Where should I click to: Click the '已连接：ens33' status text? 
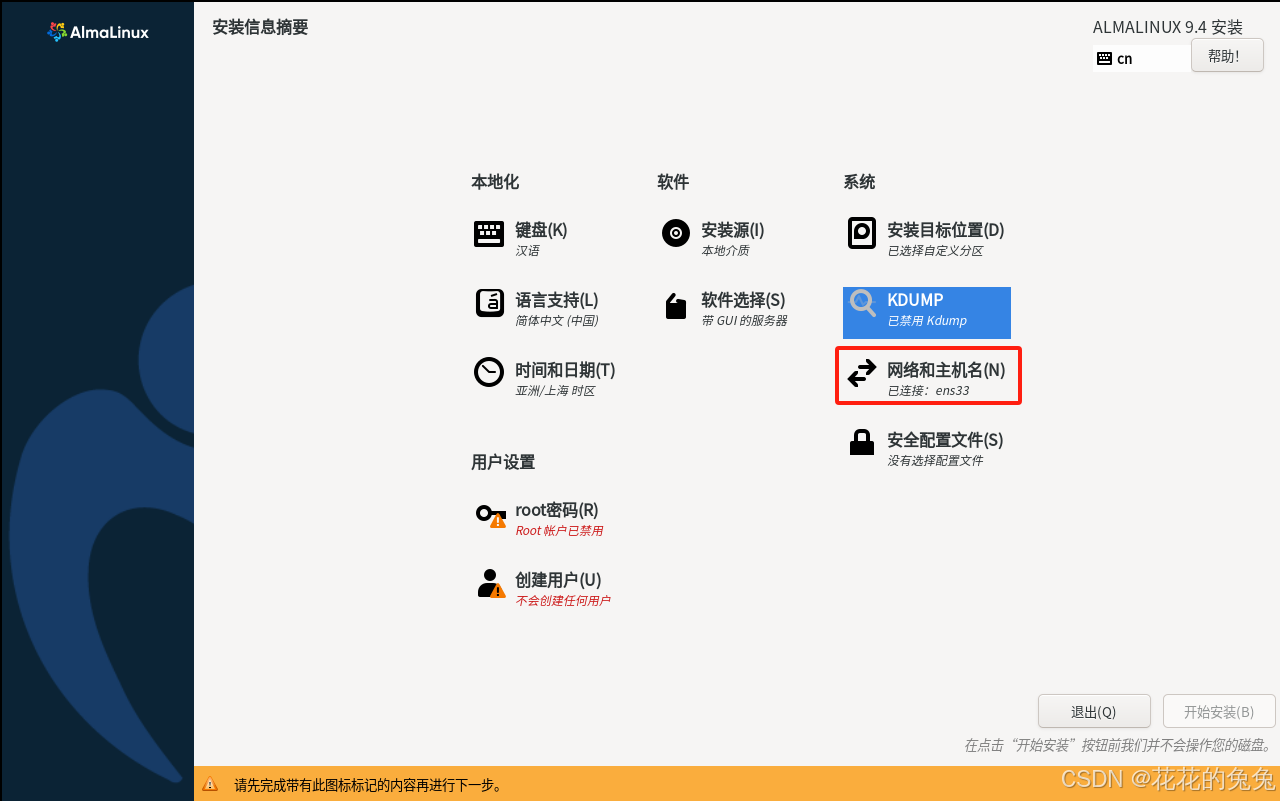click(928, 391)
